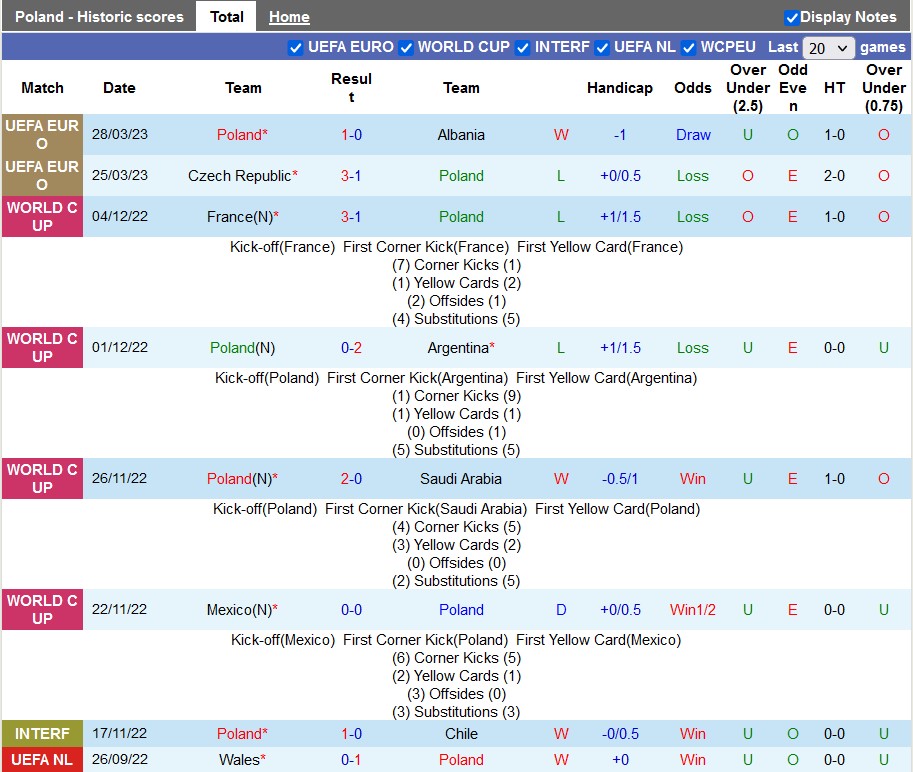The width and height of the screenshot is (913, 772).
Task: Open the Last games count dropdown
Action: point(829,48)
